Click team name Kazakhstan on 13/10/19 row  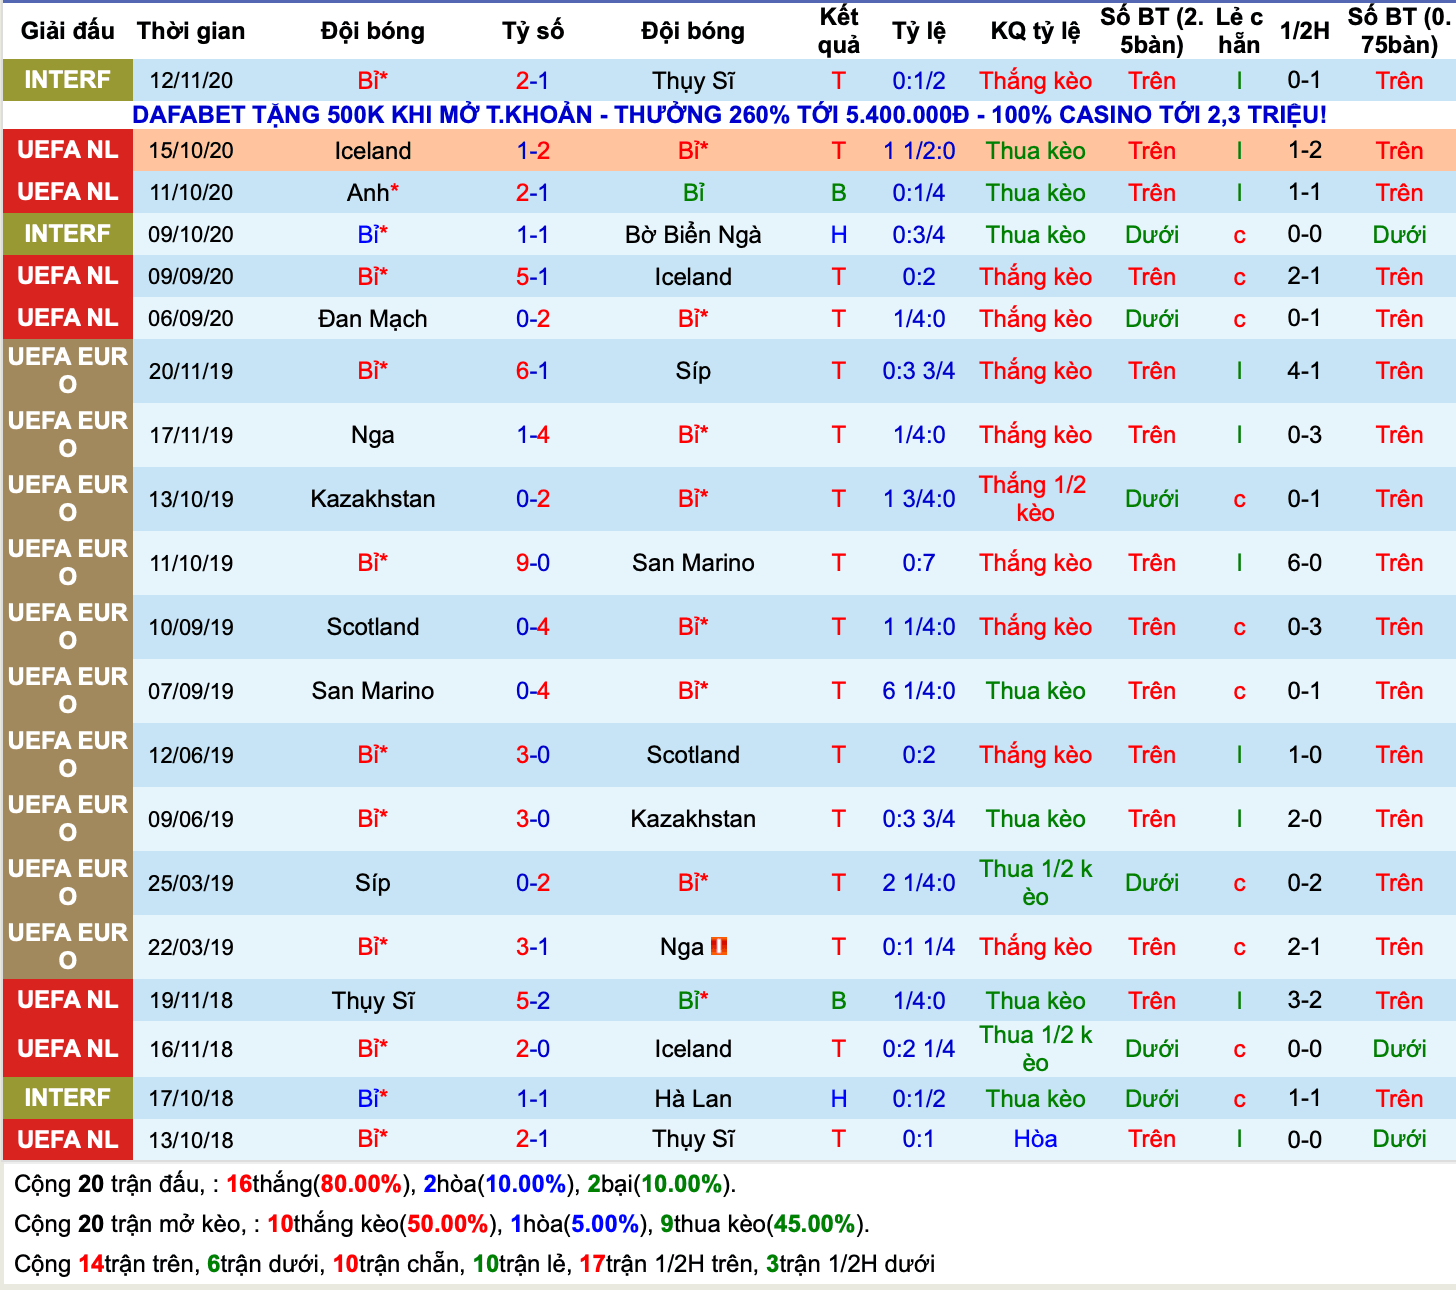(x=372, y=499)
